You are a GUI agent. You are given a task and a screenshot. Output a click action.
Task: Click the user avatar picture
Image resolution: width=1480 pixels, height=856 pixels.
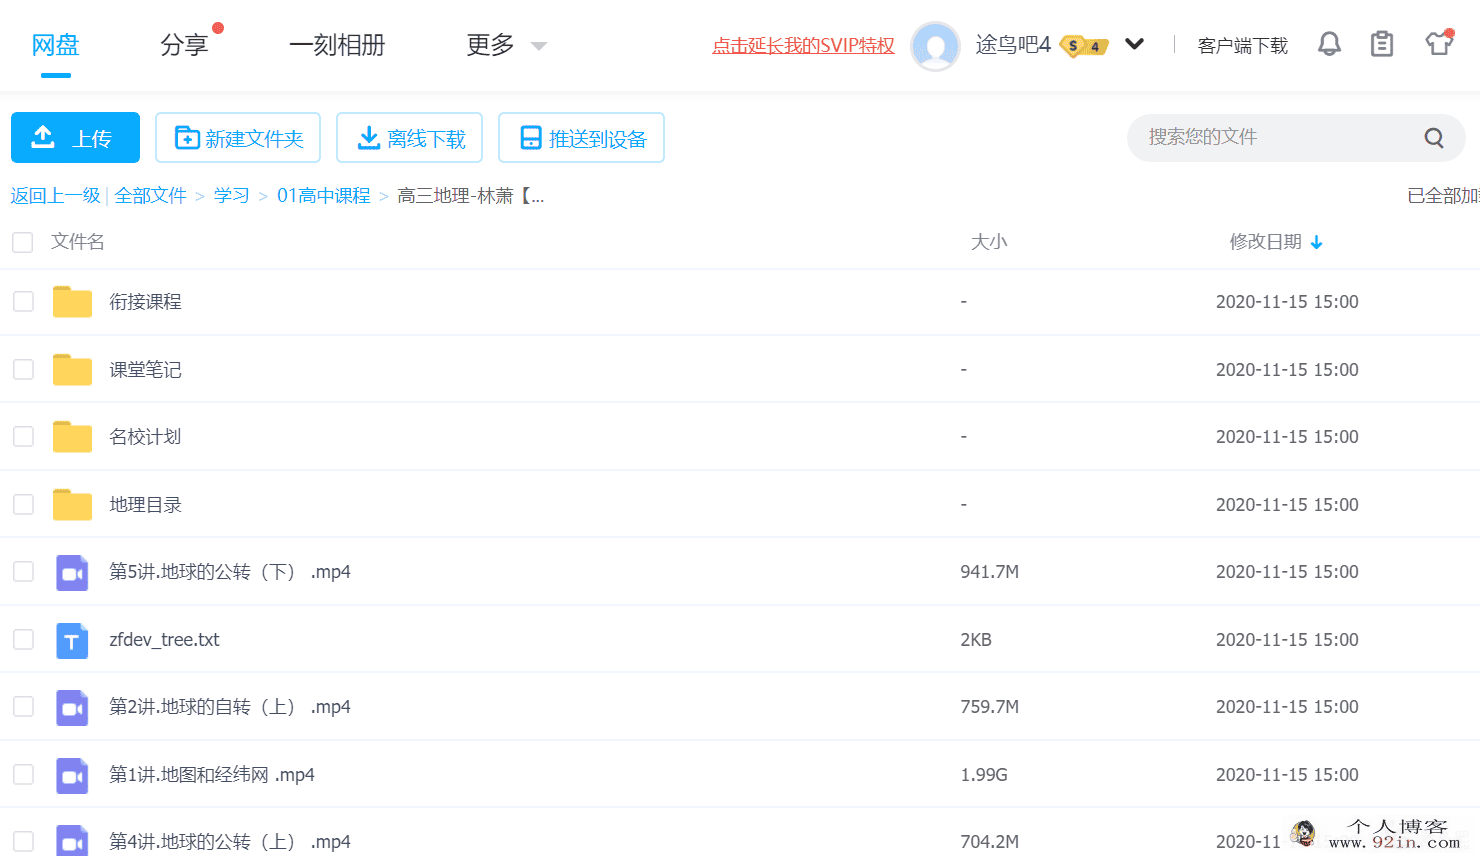click(935, 46)
